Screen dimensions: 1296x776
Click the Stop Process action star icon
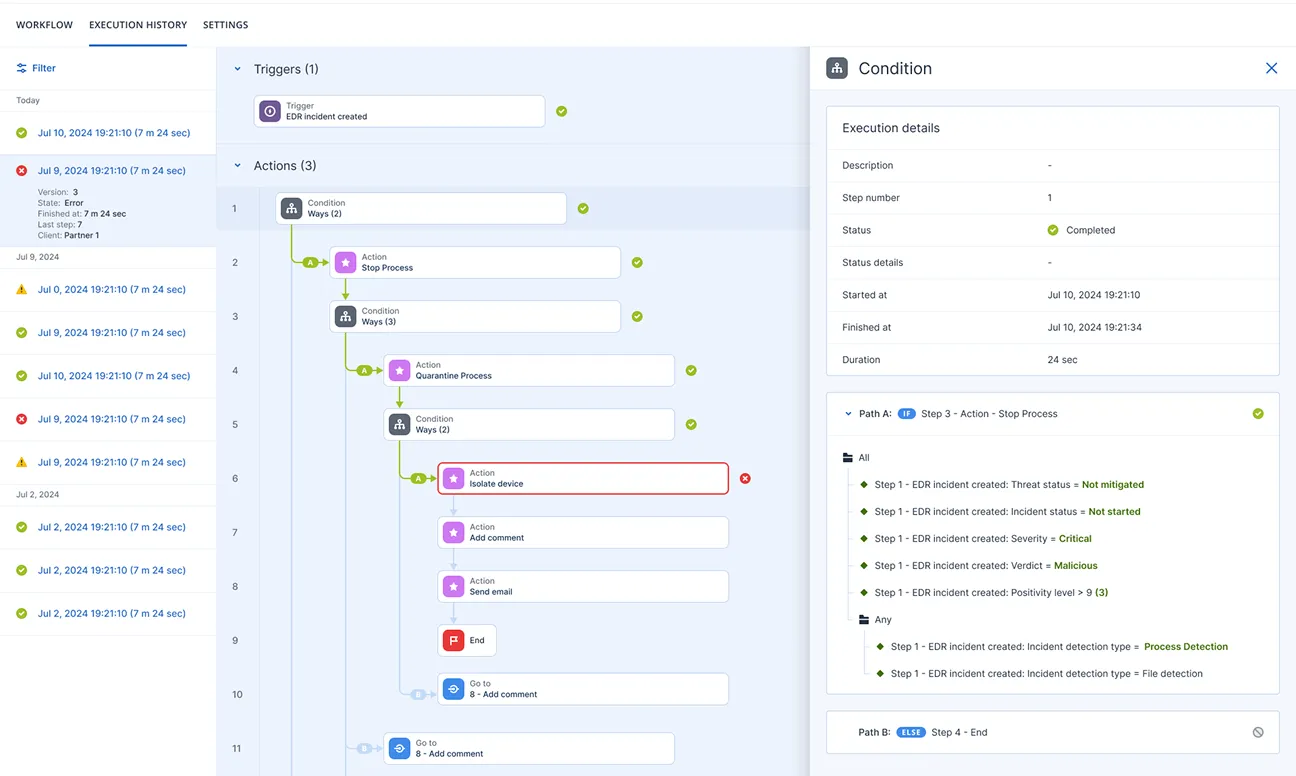[345, 263]
